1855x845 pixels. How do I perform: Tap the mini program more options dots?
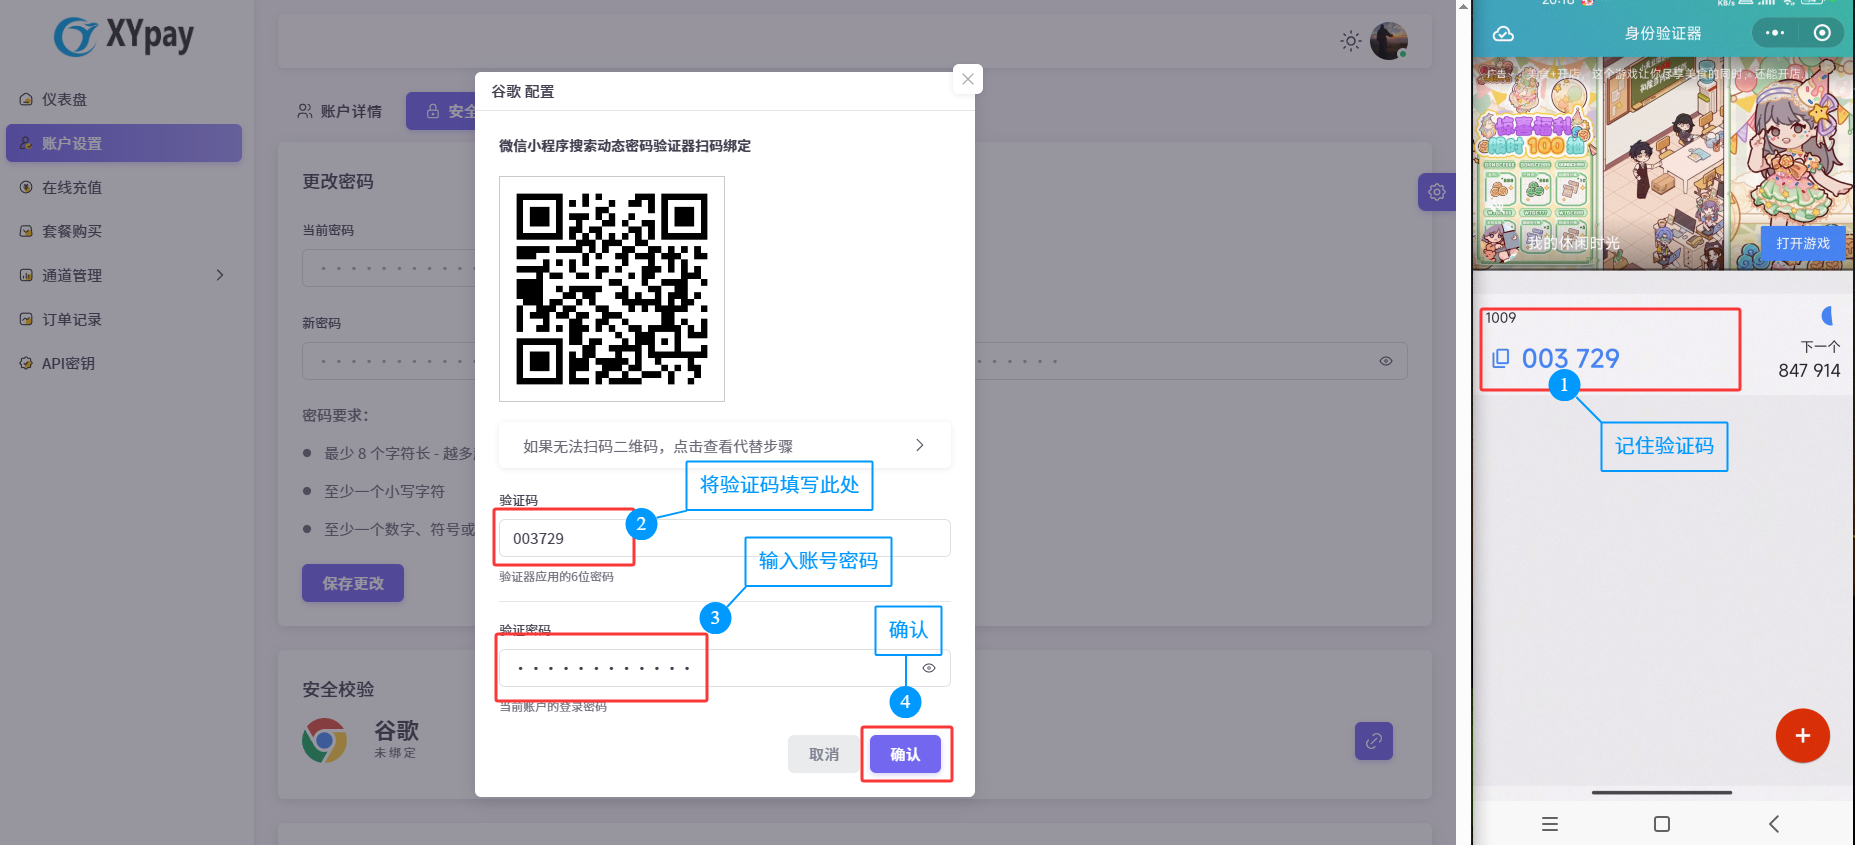click(x=1775, y=33)
